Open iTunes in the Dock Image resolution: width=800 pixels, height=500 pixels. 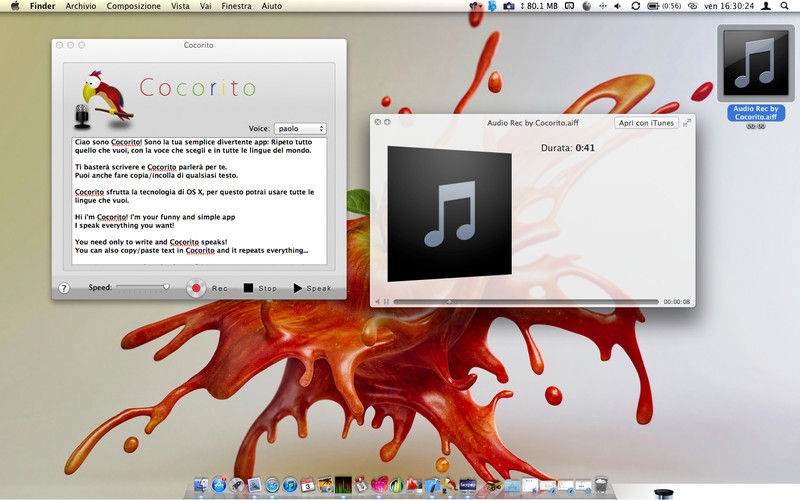coord(290,485)
